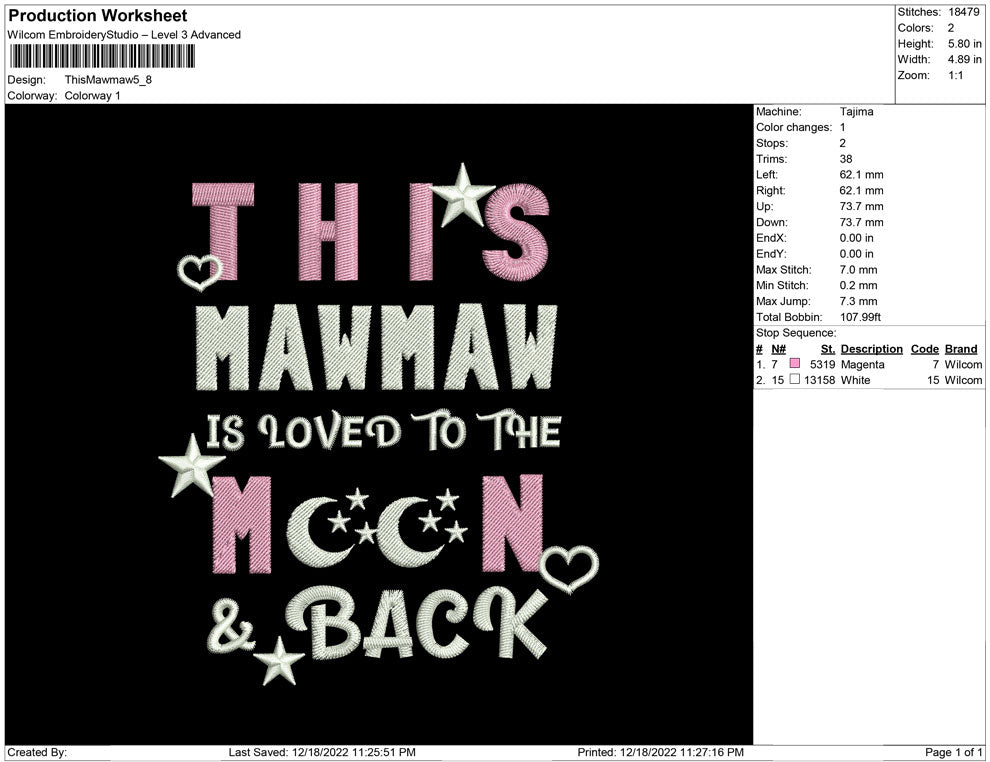This screenshot has height=762, width=990.
Task: Click the Colors value 2
Action: pos(951,28)
